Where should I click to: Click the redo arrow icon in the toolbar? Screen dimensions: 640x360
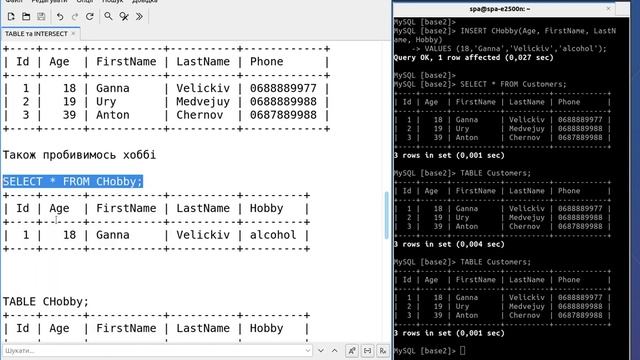tap(75, 16)
